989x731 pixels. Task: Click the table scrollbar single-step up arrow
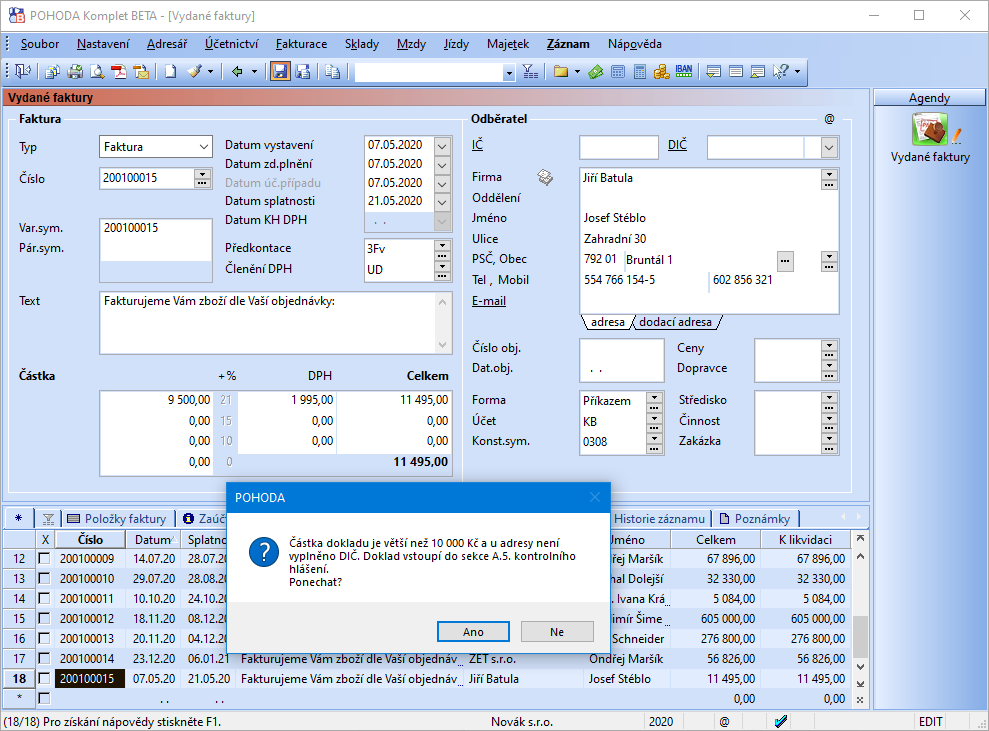[860, 557]
